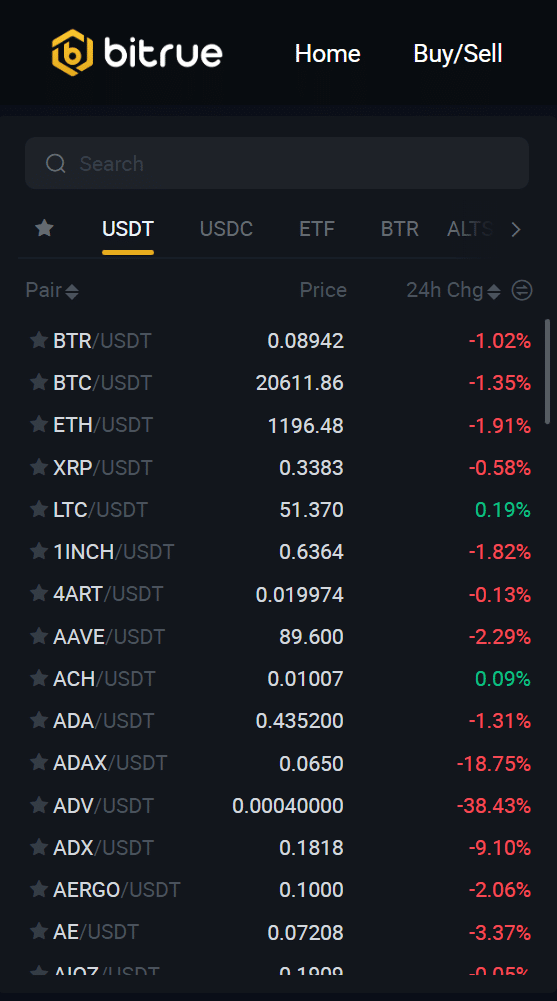Click the switch icon beside 24h Chg
The width and height of the screenshot is (557, 1001).
pyautogui.click(x=522, y=290)
